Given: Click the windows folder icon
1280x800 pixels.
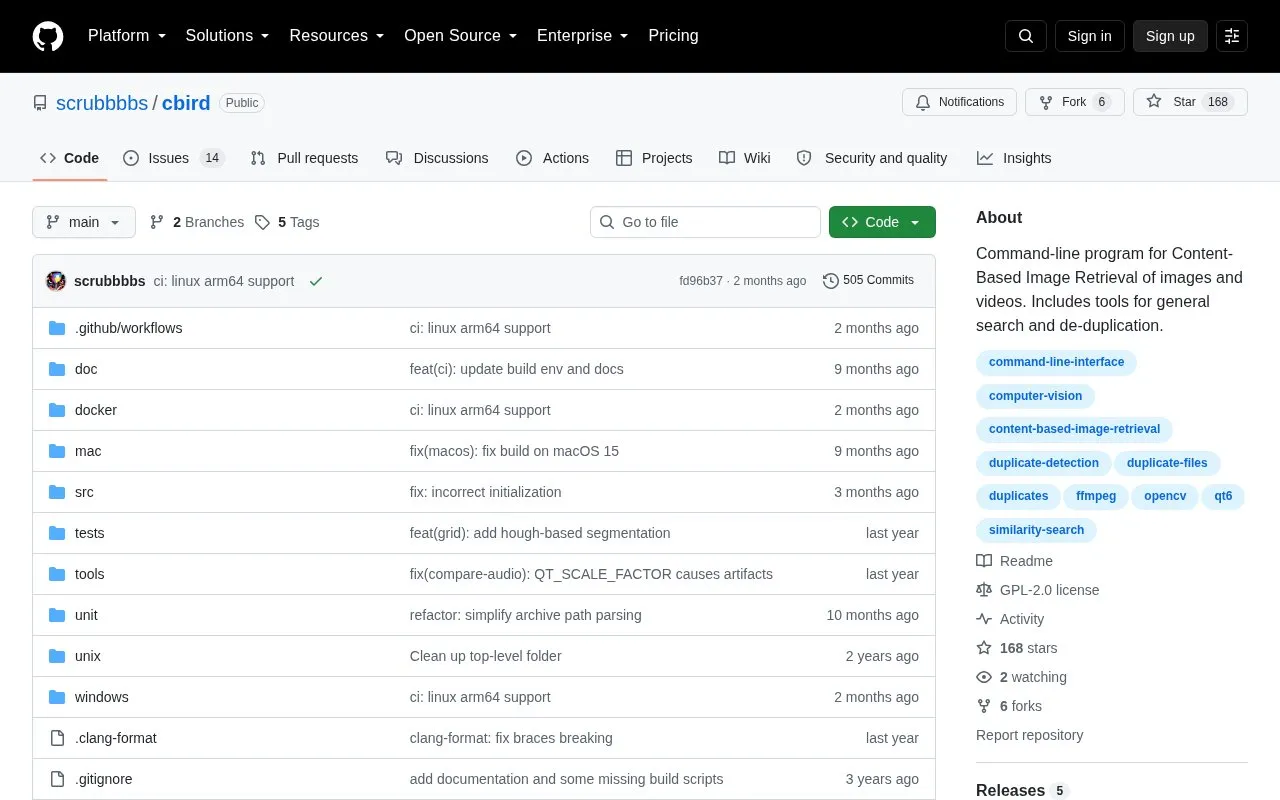Looking at the screenshot, I should pos(57,697).
